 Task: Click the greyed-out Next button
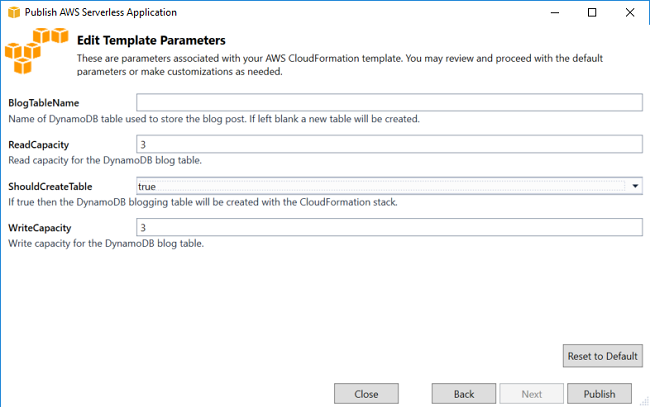(531, 394)
